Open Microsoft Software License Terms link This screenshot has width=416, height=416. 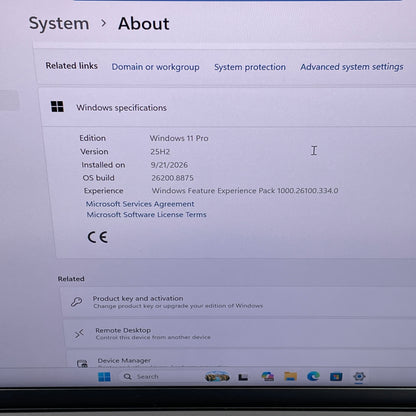click(147, 214)
